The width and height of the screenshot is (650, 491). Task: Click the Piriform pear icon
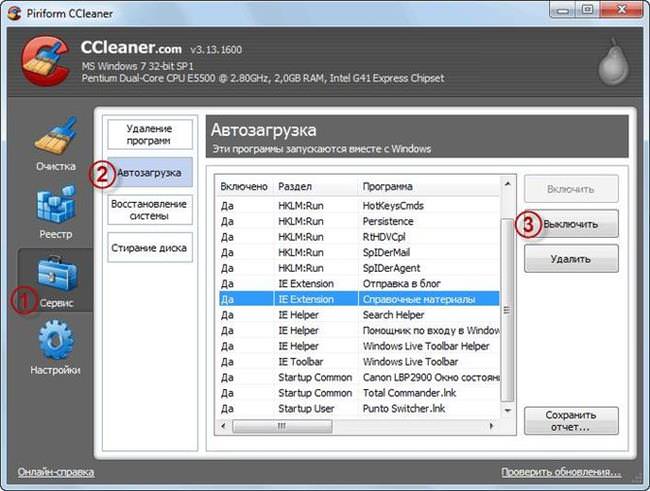click(x=613, y=62)
